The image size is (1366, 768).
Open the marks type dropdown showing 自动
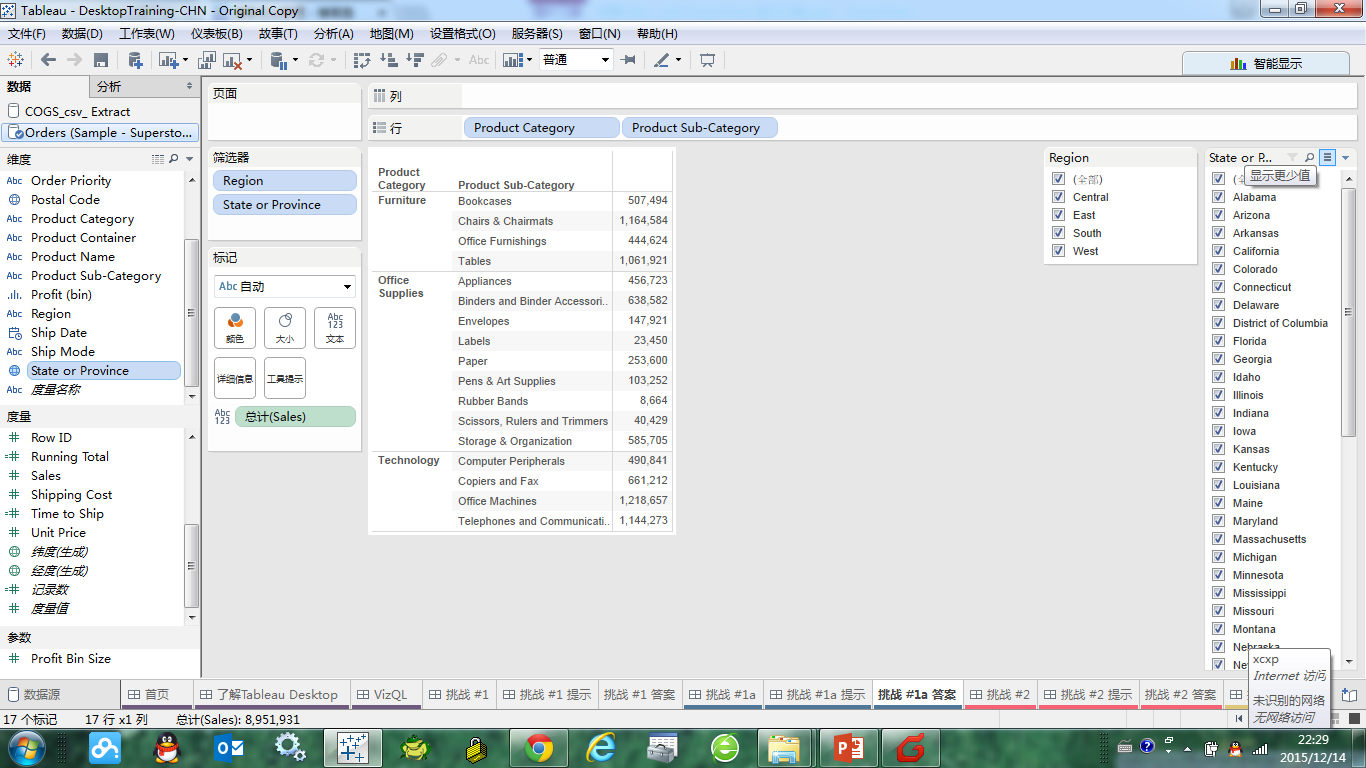point(285,287)
